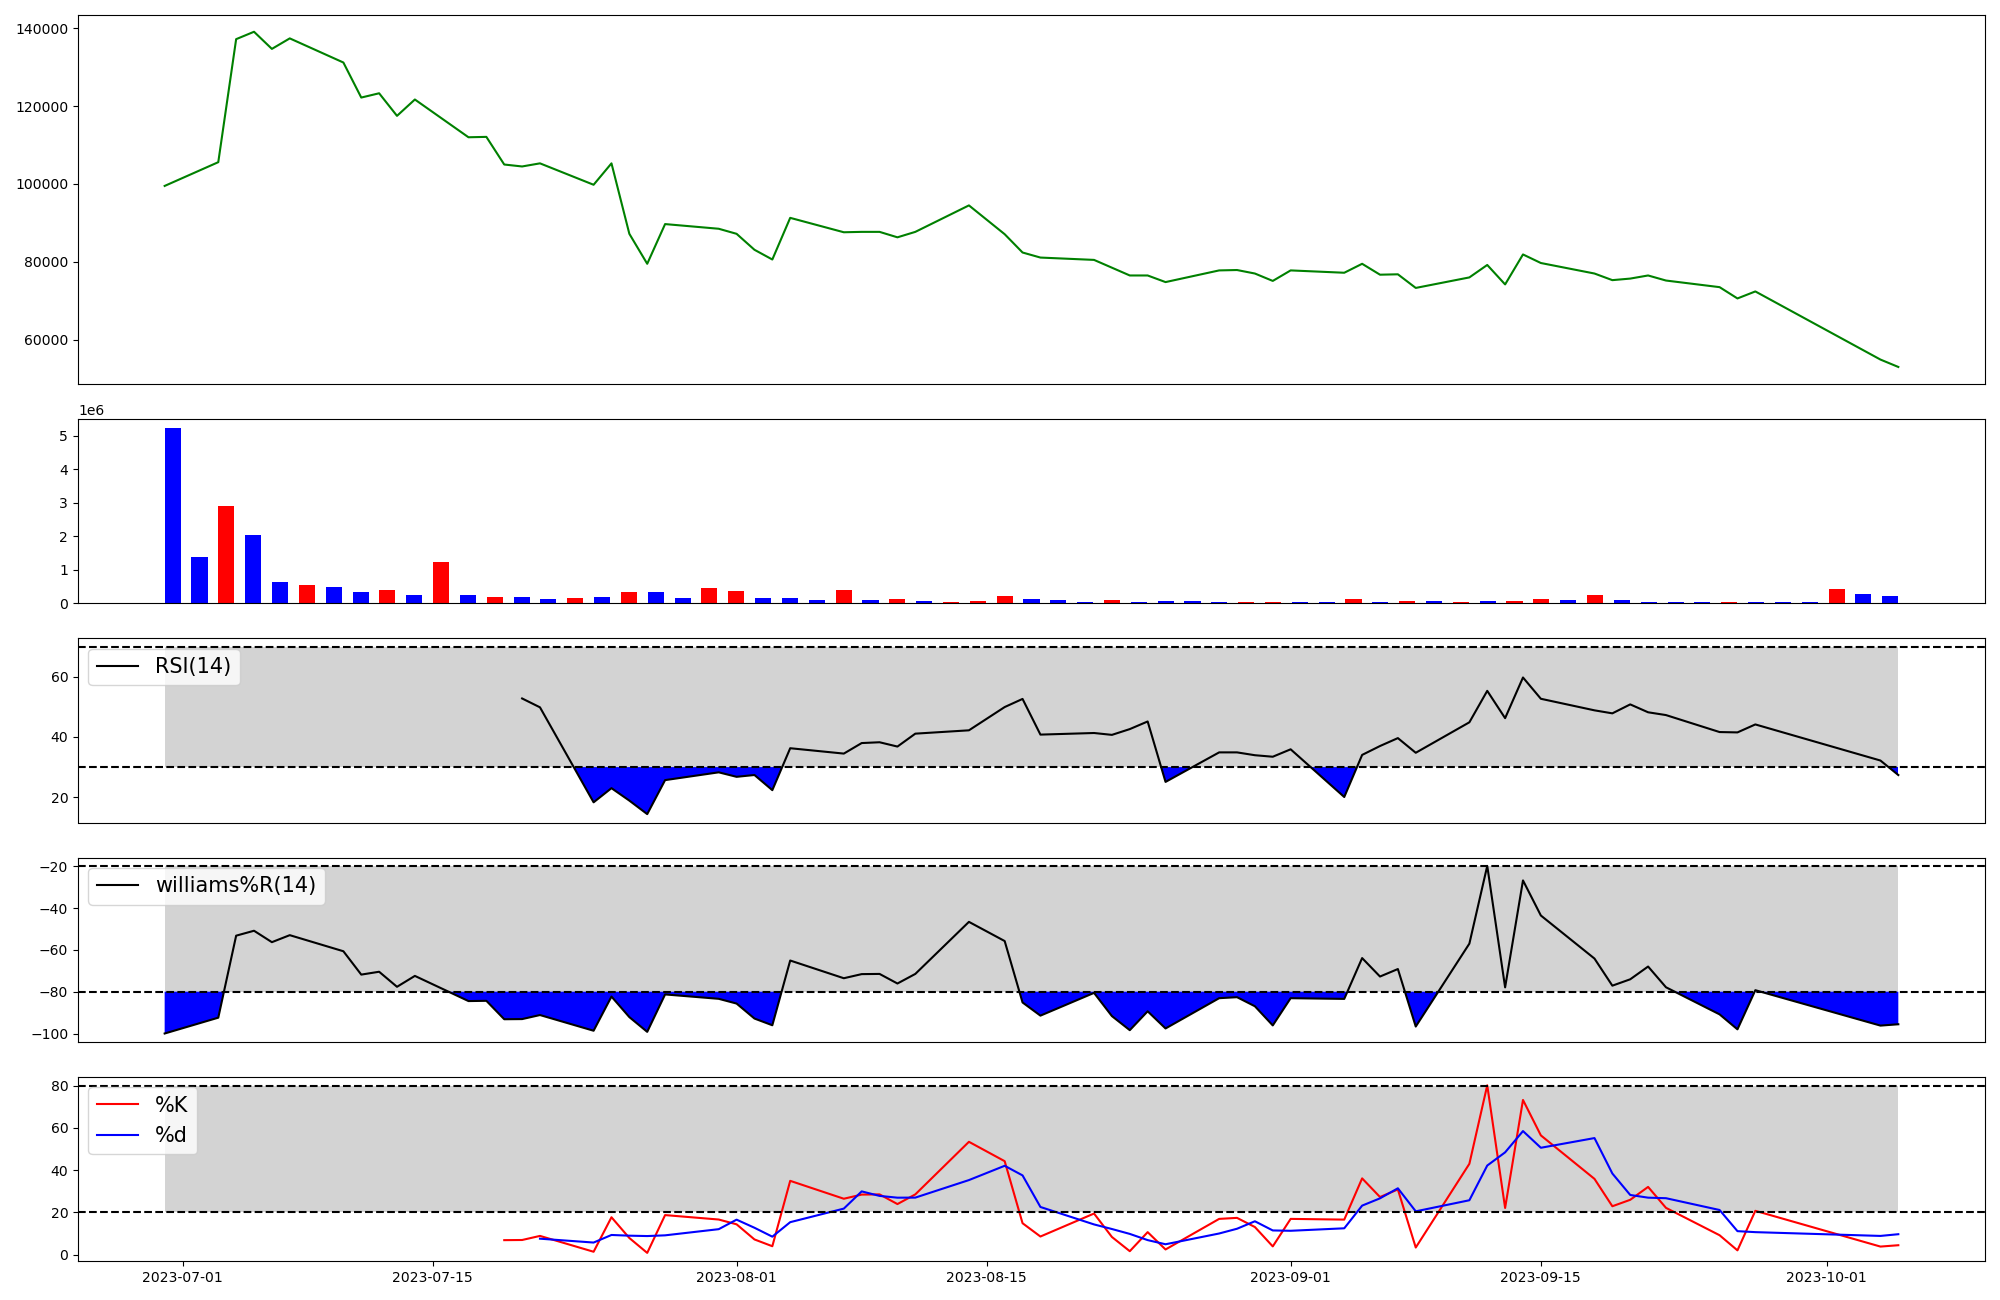Click the tallest red volume bar

click(x=226, y=554)
